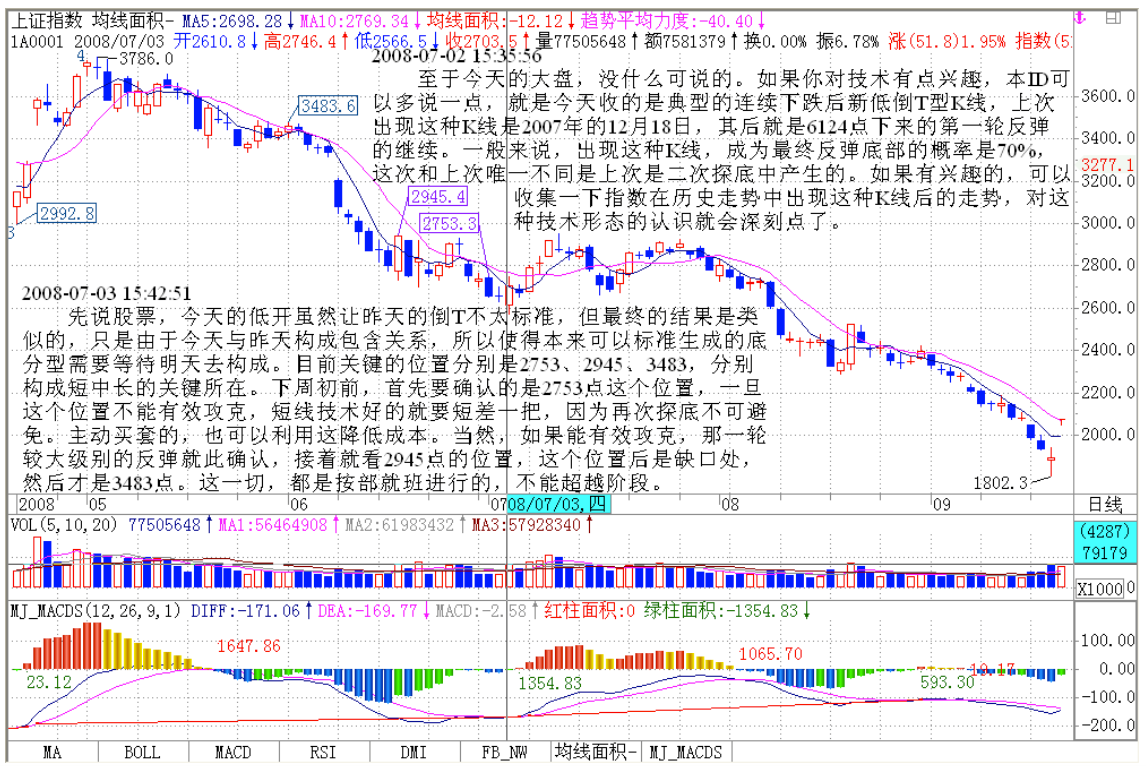The image size is (1146, 766).
Task: Click the 06 month marker on date axis
Action: (x=298, y=504)
